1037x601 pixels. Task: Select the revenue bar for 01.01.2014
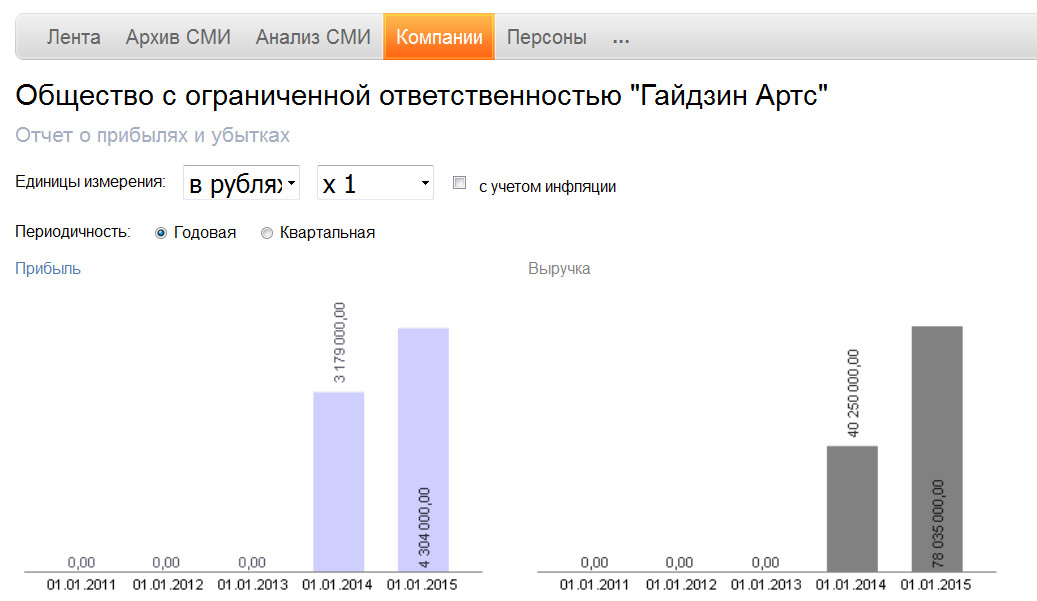coord(852,508)
